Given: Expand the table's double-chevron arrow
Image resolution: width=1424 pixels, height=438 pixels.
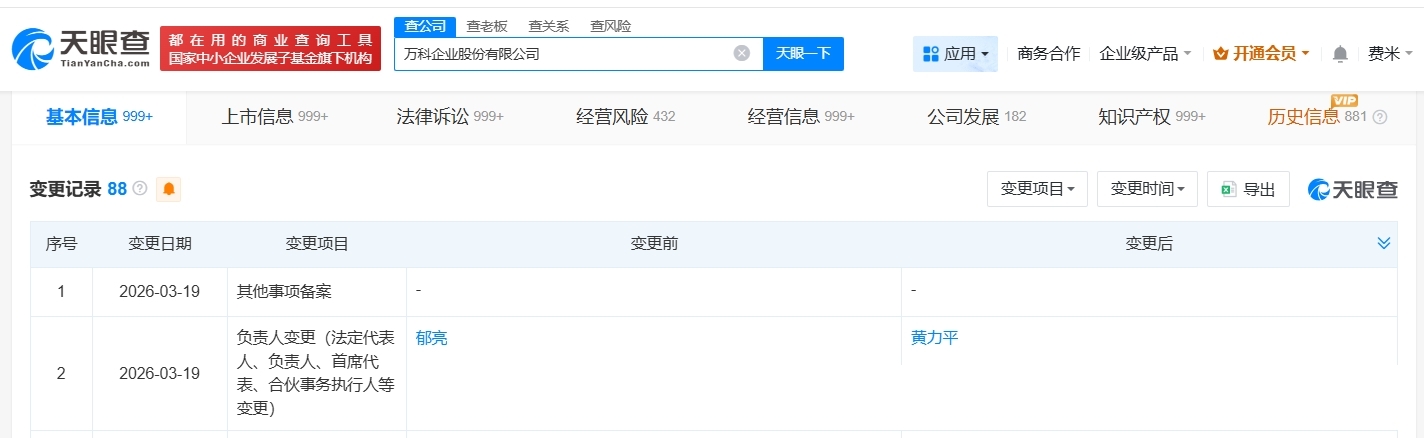Looking at the screenshot, I should pos(1384,243).
